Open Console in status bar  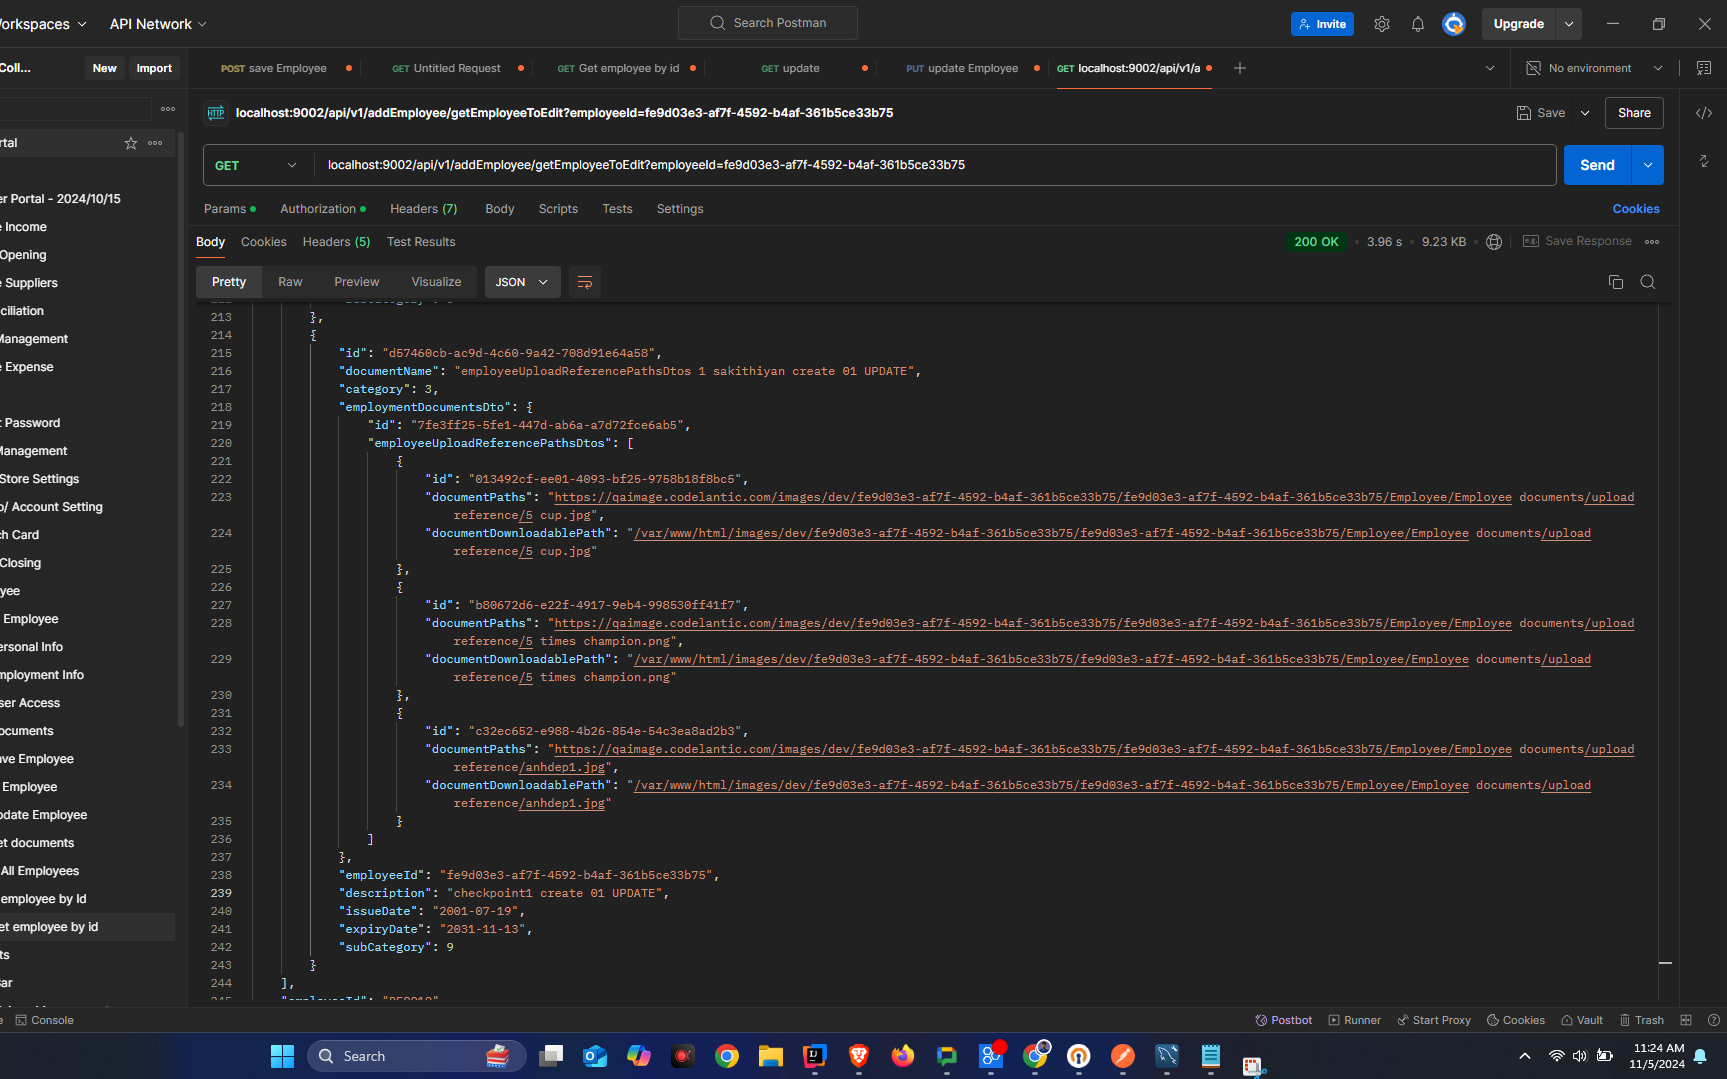click(44, 1020)
